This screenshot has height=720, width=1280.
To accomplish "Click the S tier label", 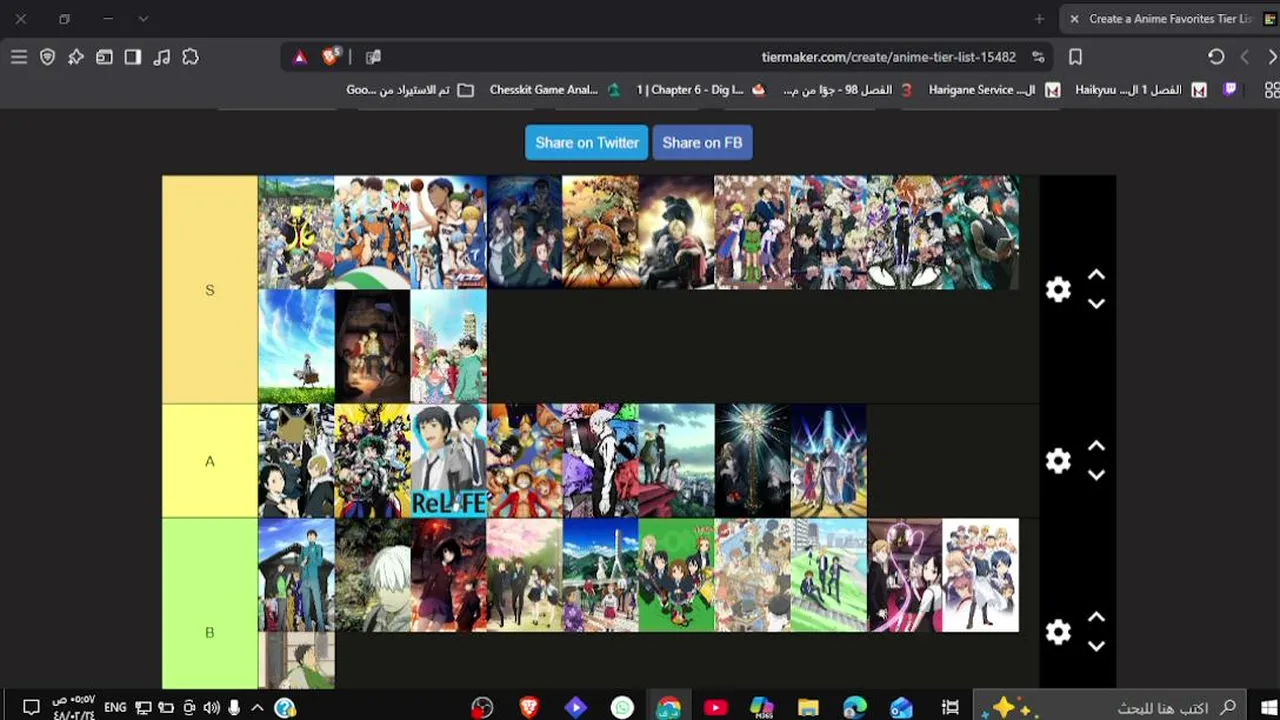I will [x=210, y=290].
